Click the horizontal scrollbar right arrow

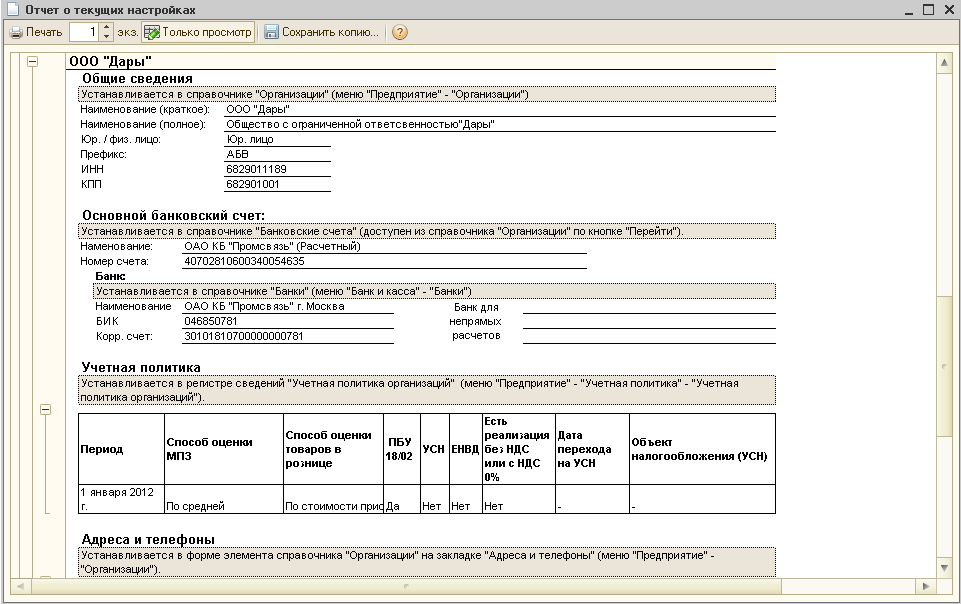[925, 586]
